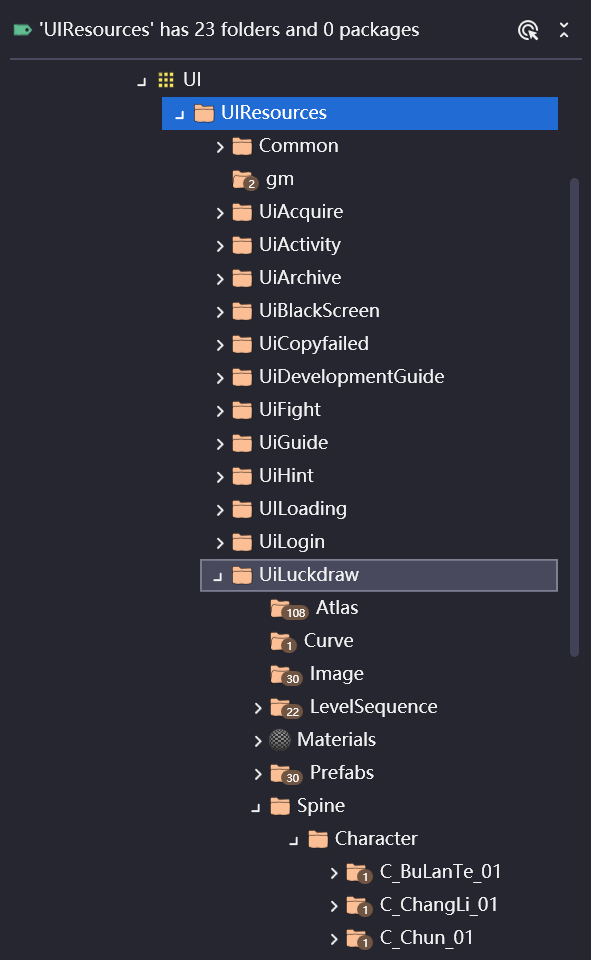
Task: Click the collapse-all arrows icon in header
Action: pos(564,30)
